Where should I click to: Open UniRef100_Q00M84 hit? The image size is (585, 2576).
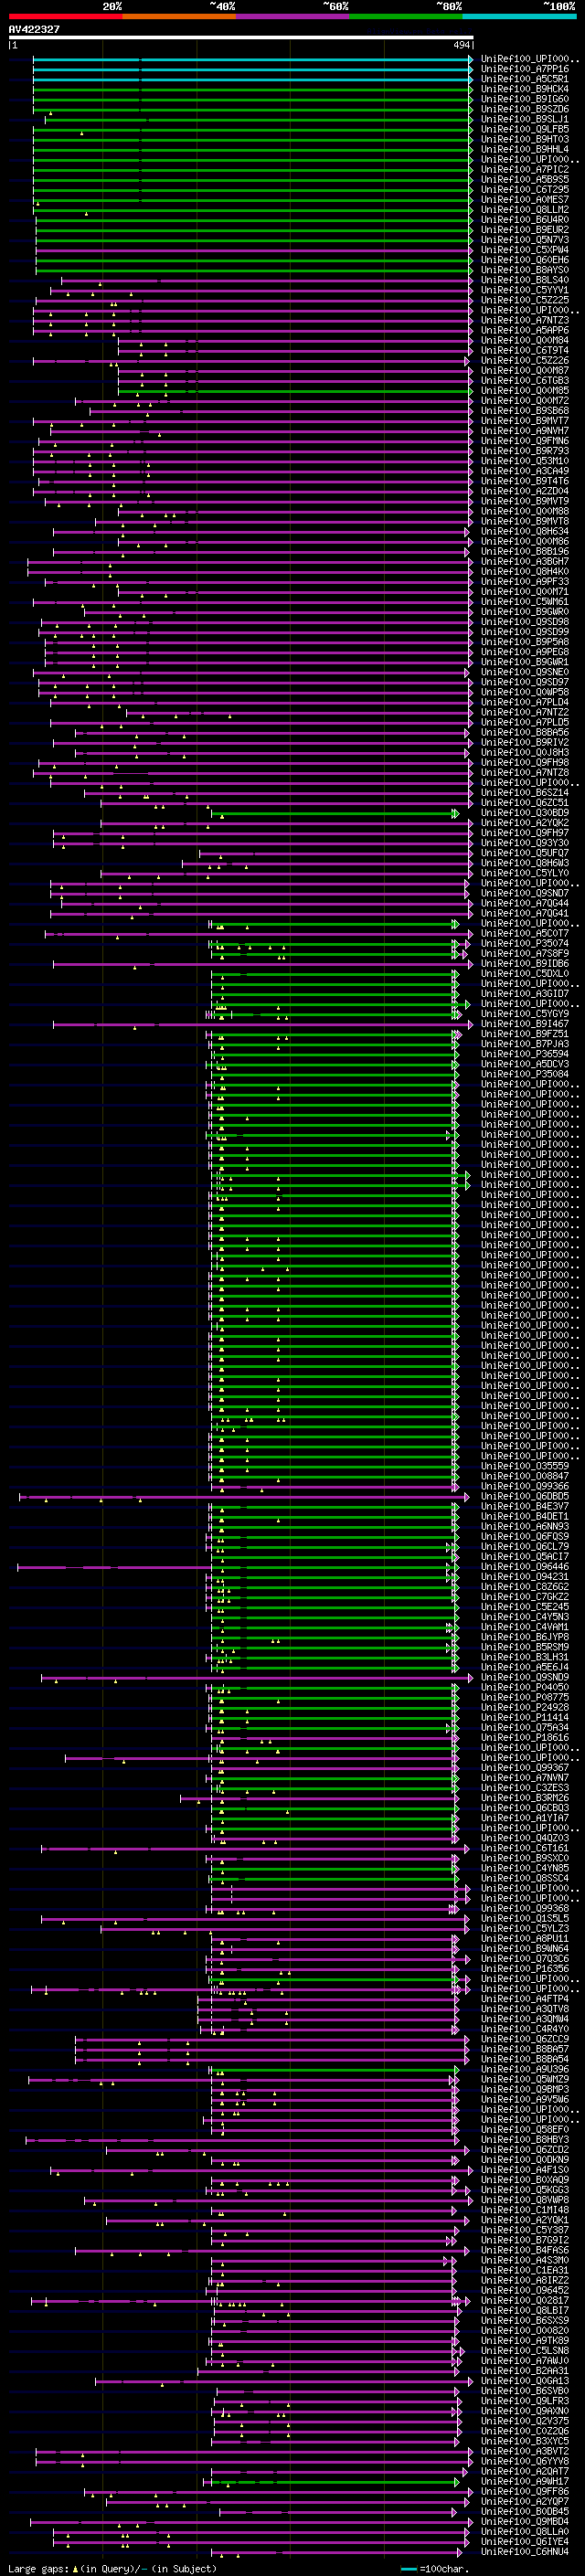pyautogui.click(x=525, y=340)
